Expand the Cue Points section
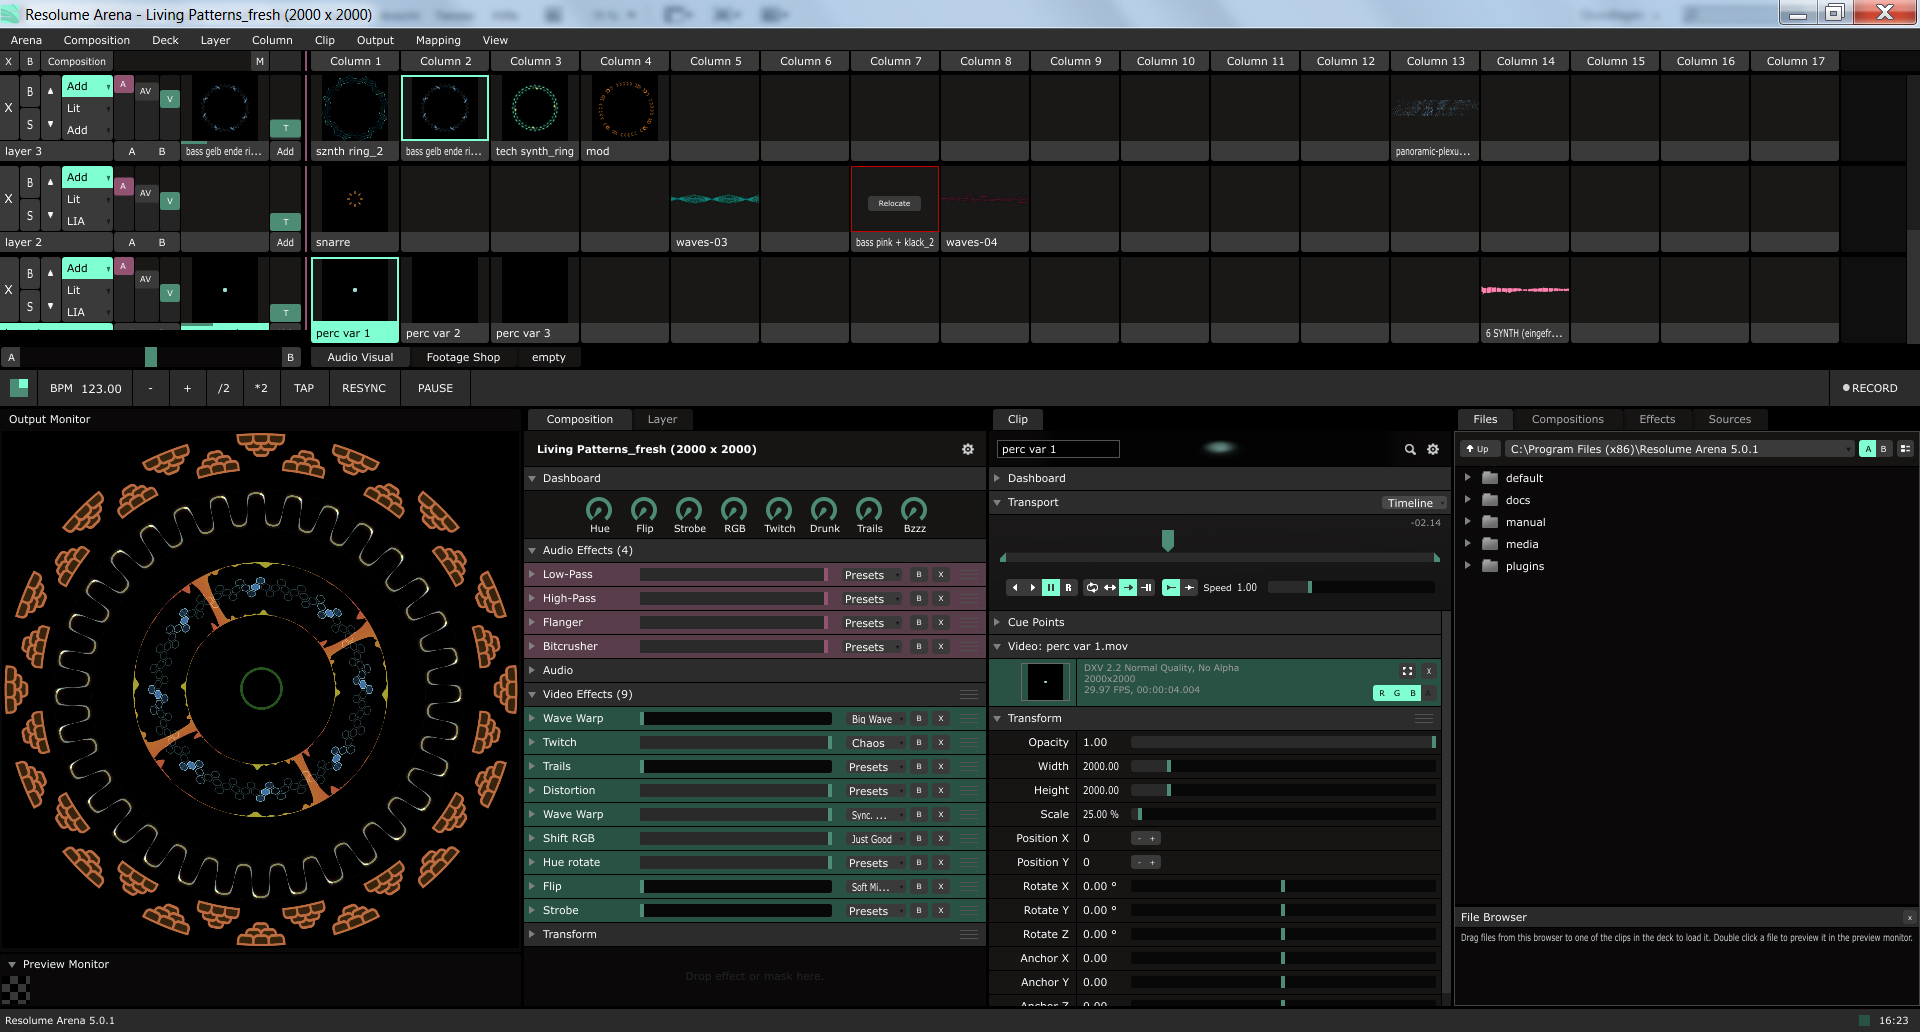Image resolution: width=1920 pixels, height=1032 pixels. tap(997, 622)
